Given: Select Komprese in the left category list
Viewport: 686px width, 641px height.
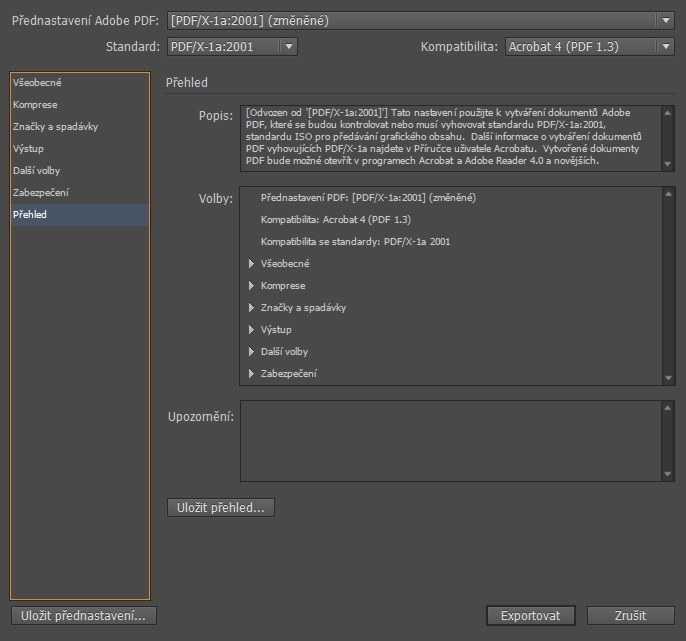Looking at the screenshot, I should click(x=80, y=105).
